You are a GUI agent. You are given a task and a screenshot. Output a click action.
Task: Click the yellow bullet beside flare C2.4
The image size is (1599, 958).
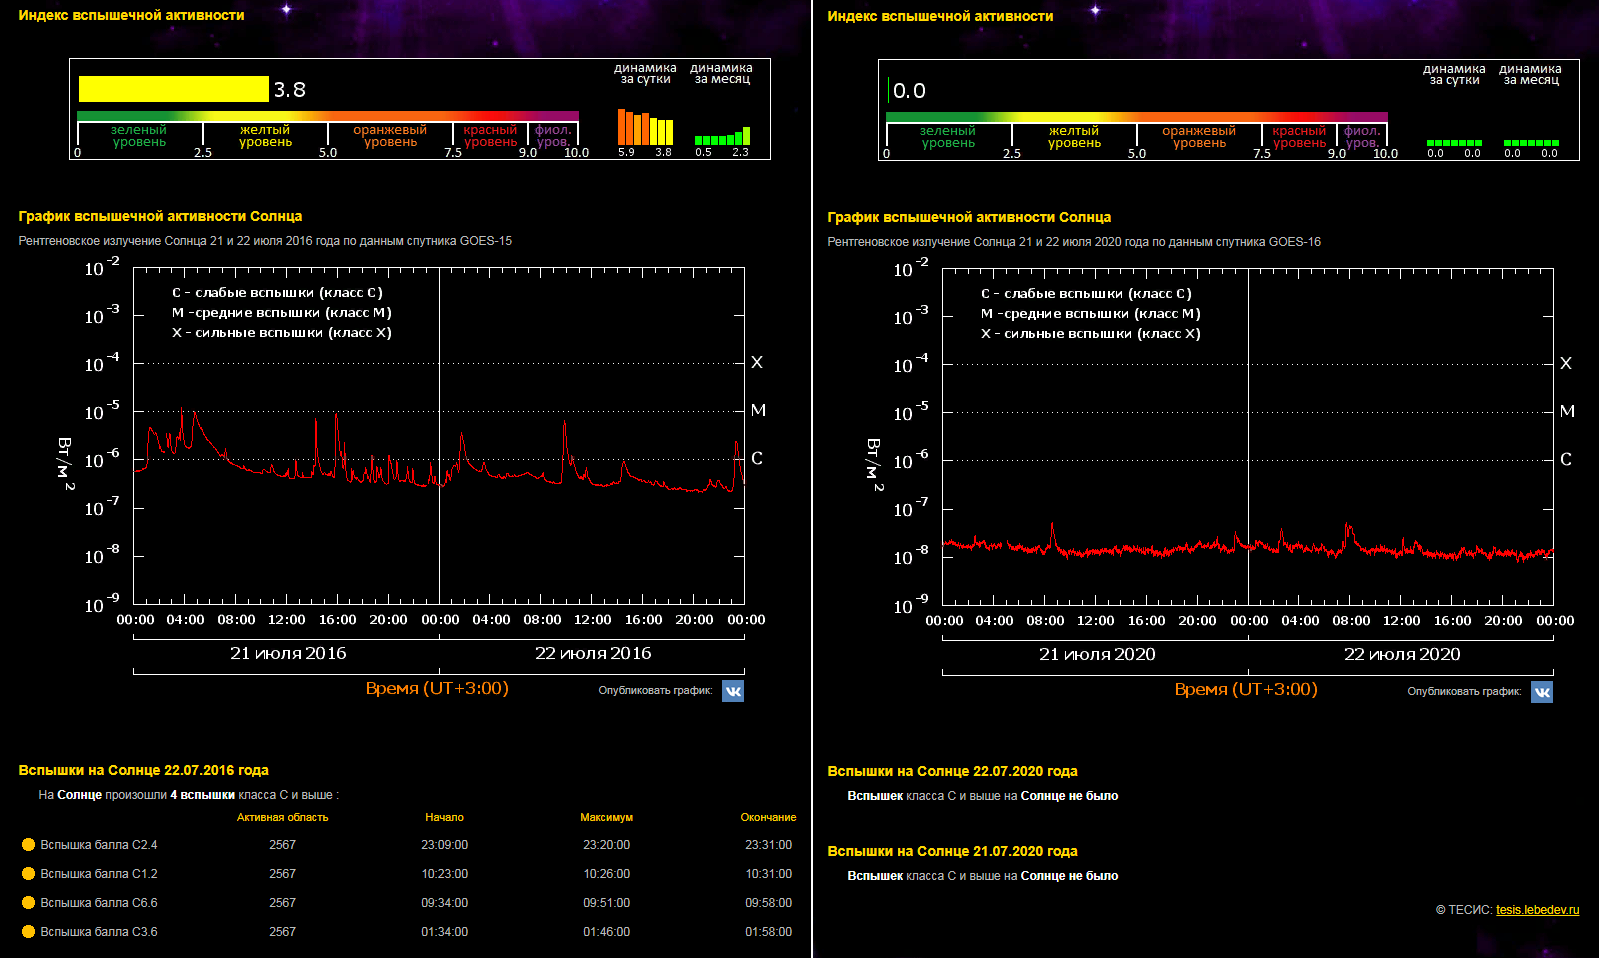click(28, 845)
